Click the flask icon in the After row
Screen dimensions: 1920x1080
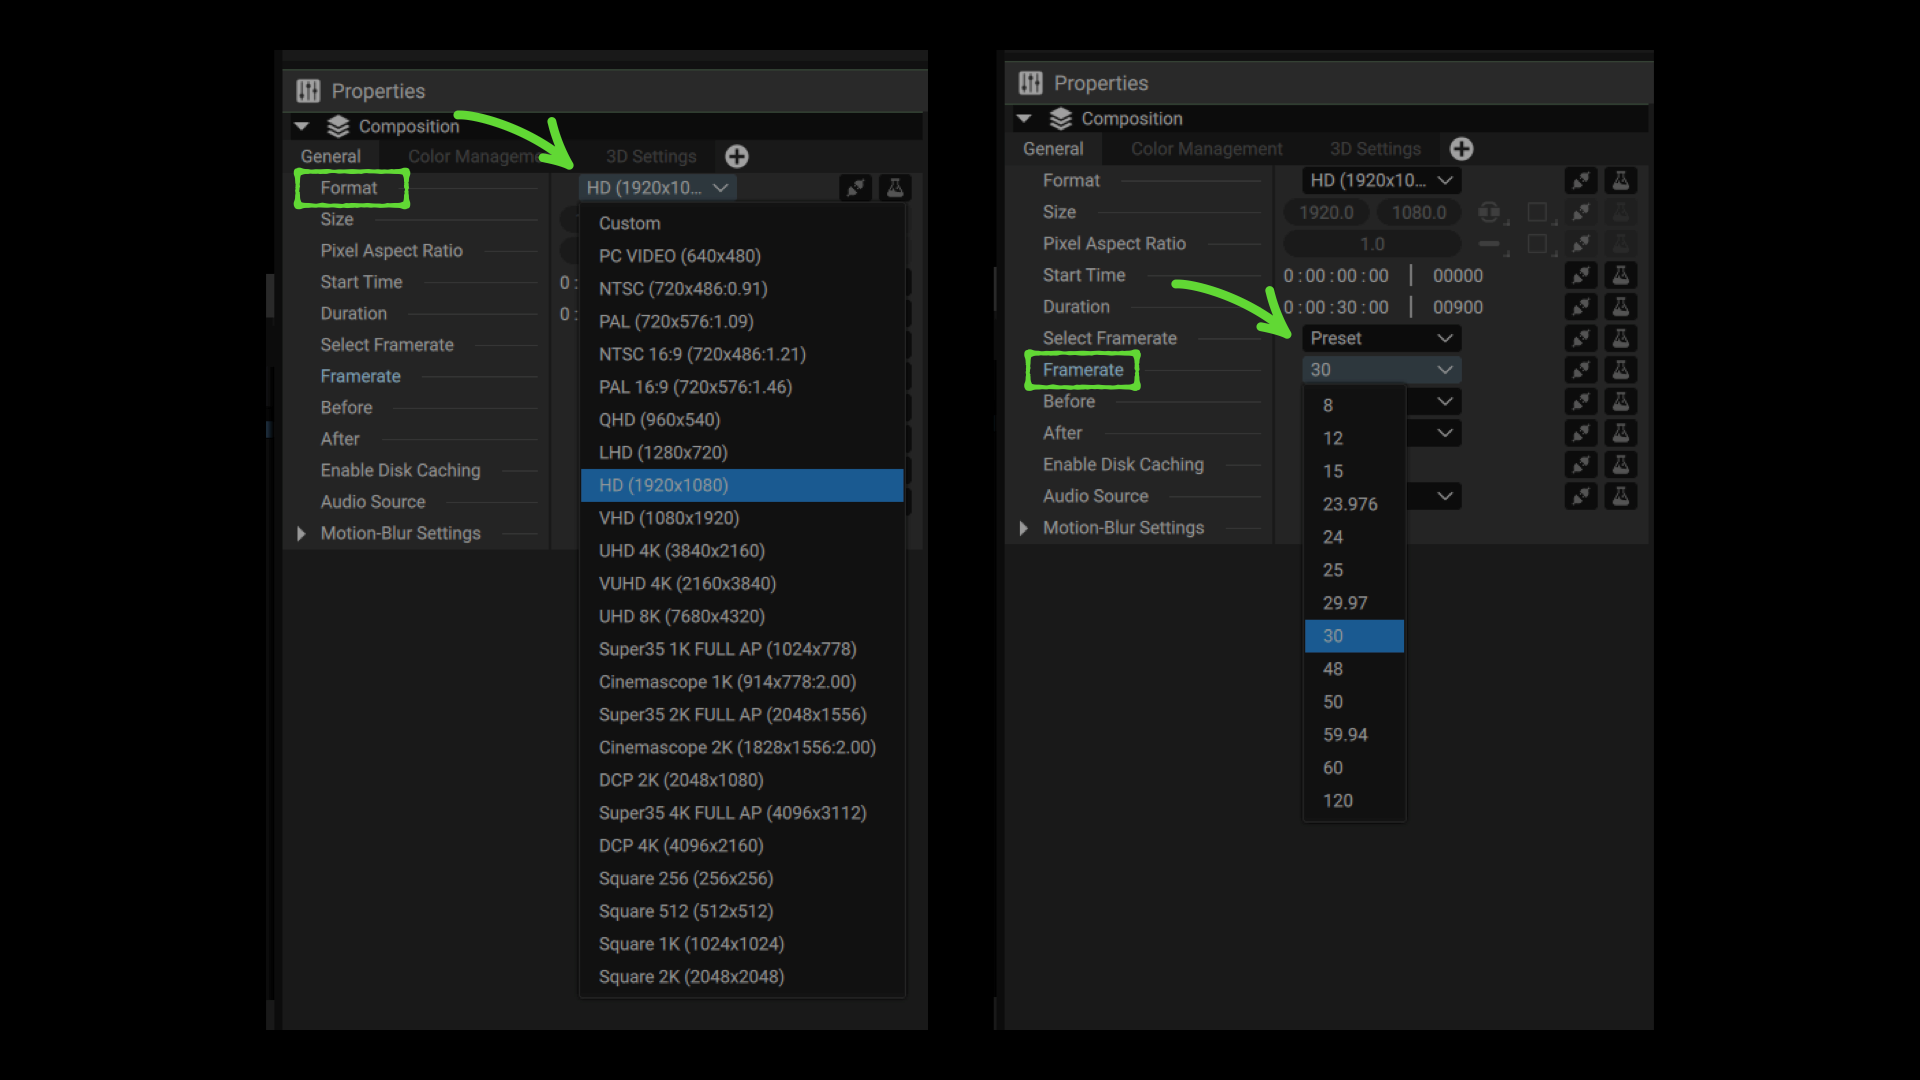[x=1621, y=433]
